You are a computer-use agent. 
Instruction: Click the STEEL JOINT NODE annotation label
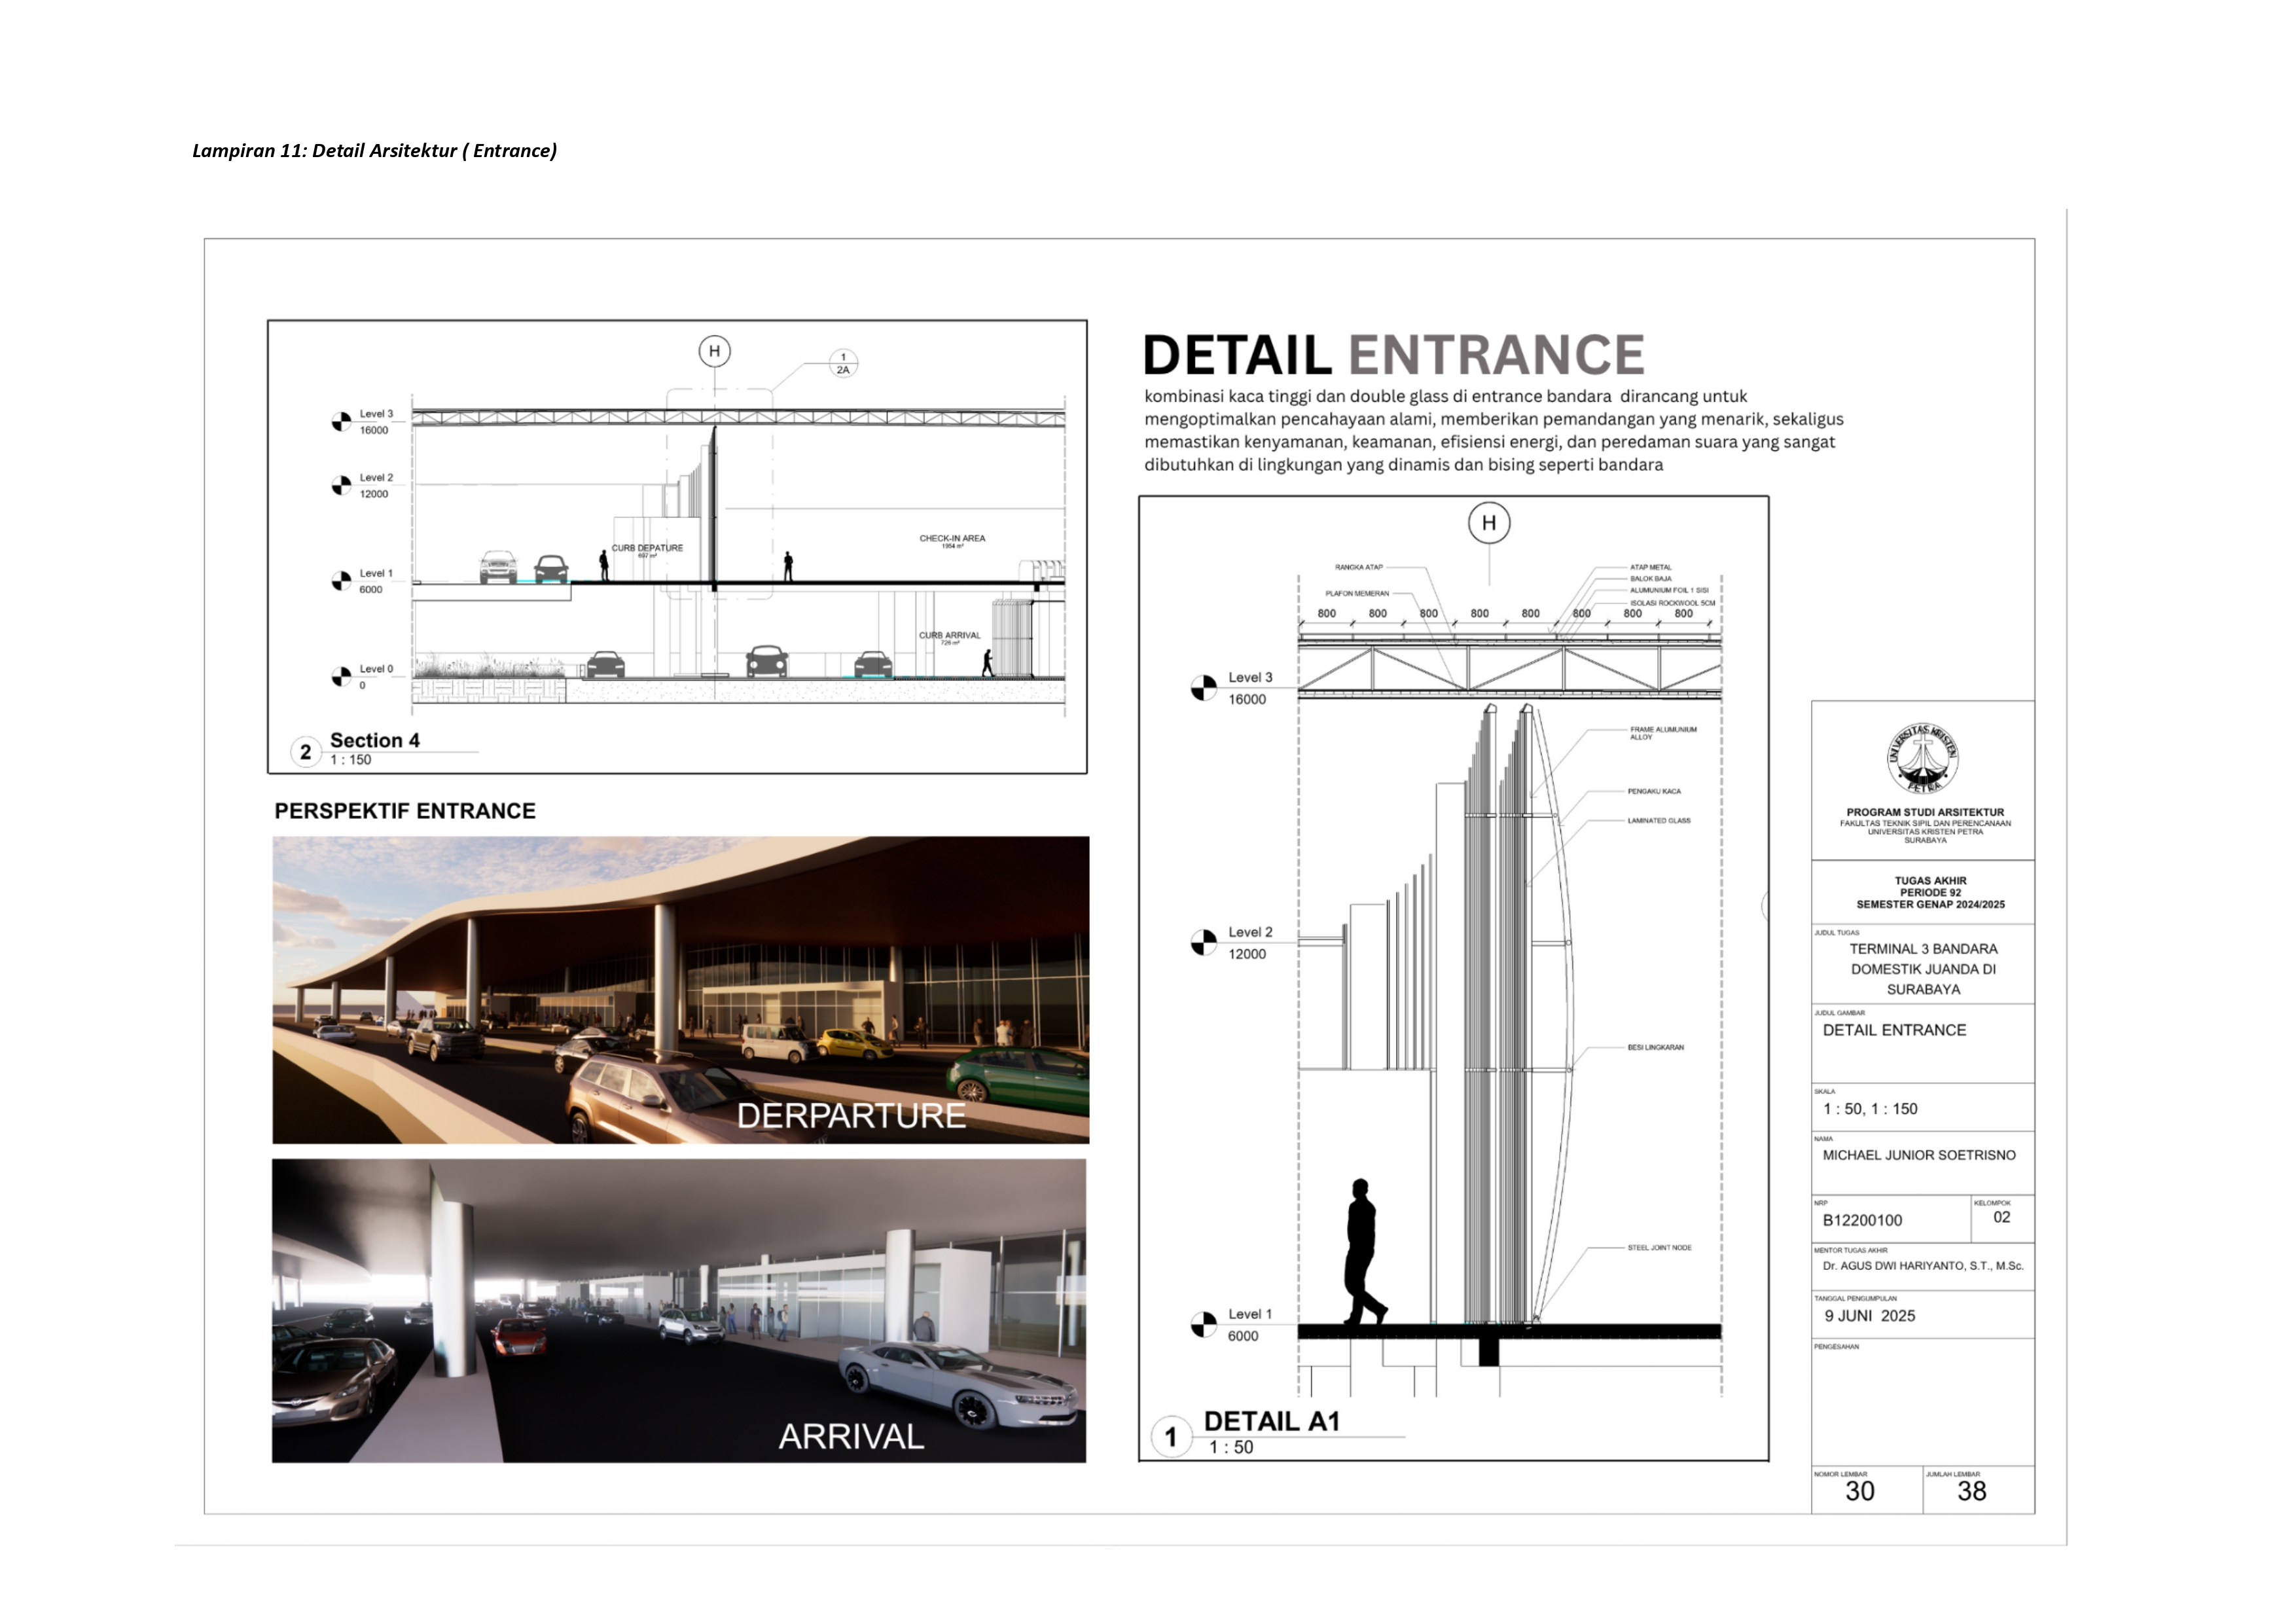click(x=1659, y=1248)
